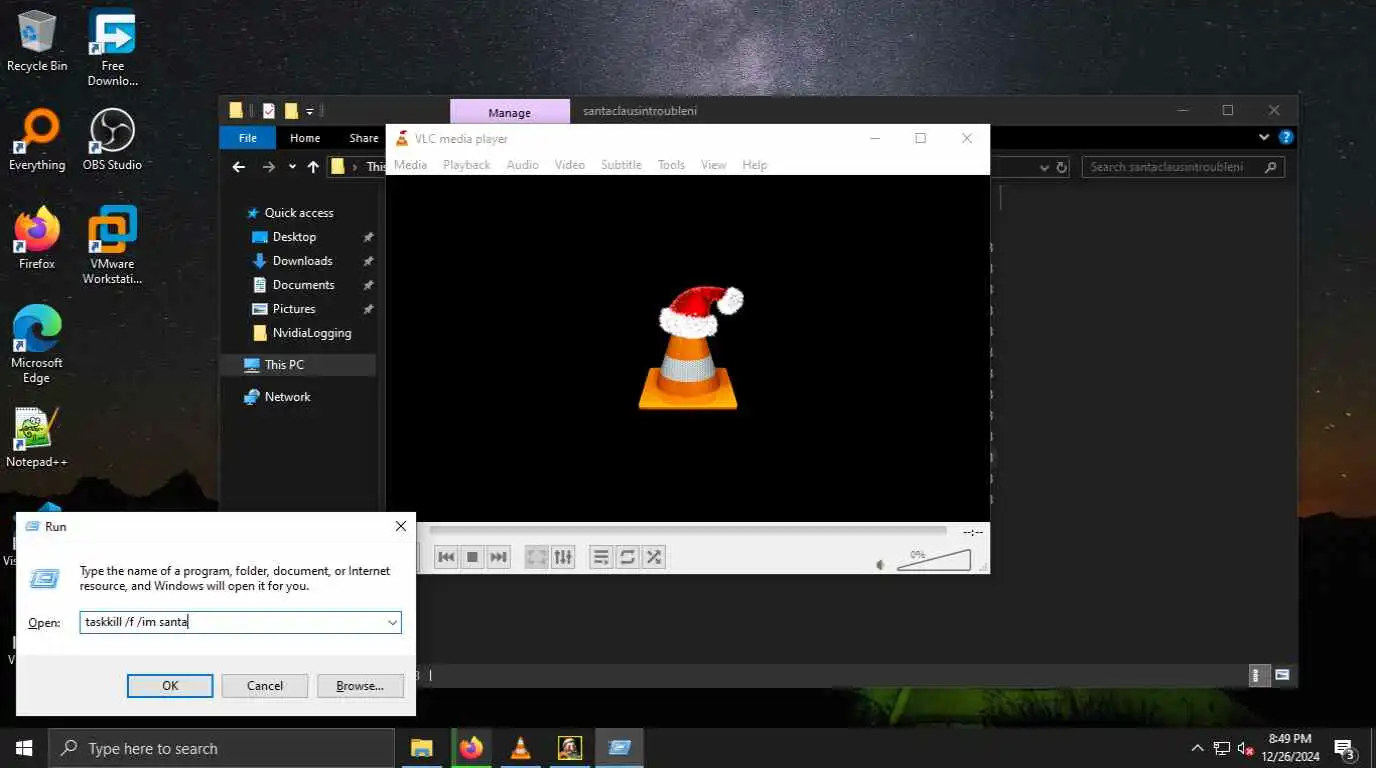Click the Search santaclausintroubleni field
1376x768 pixels.
click(x=1184, y=167)
